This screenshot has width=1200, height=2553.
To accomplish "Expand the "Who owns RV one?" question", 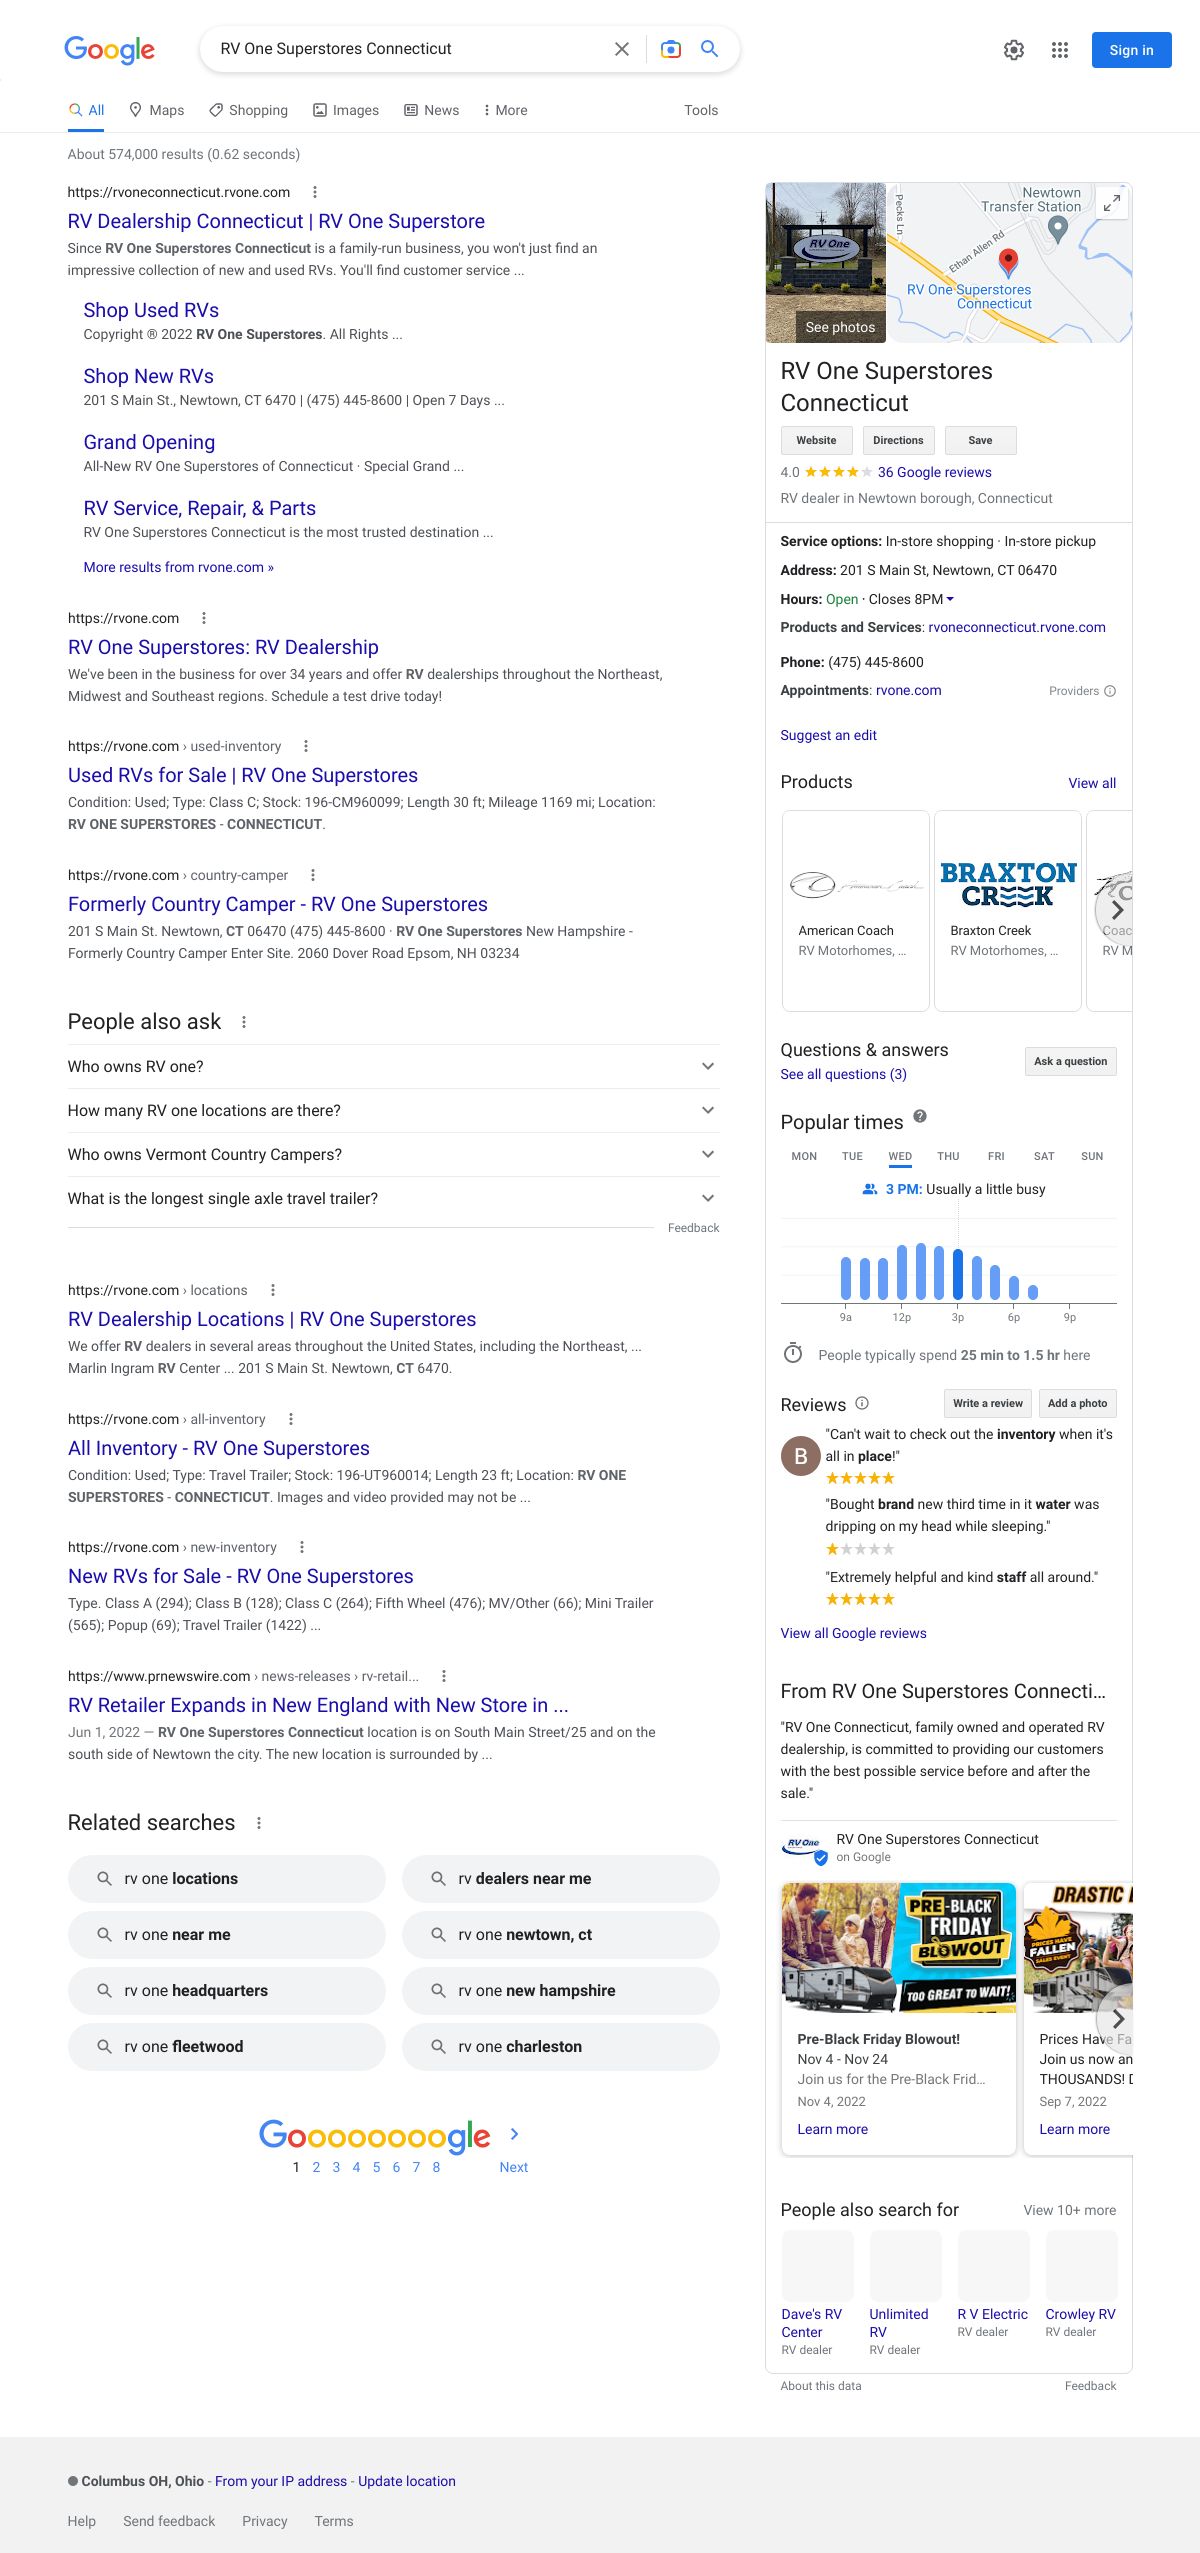I will 708,1066.
